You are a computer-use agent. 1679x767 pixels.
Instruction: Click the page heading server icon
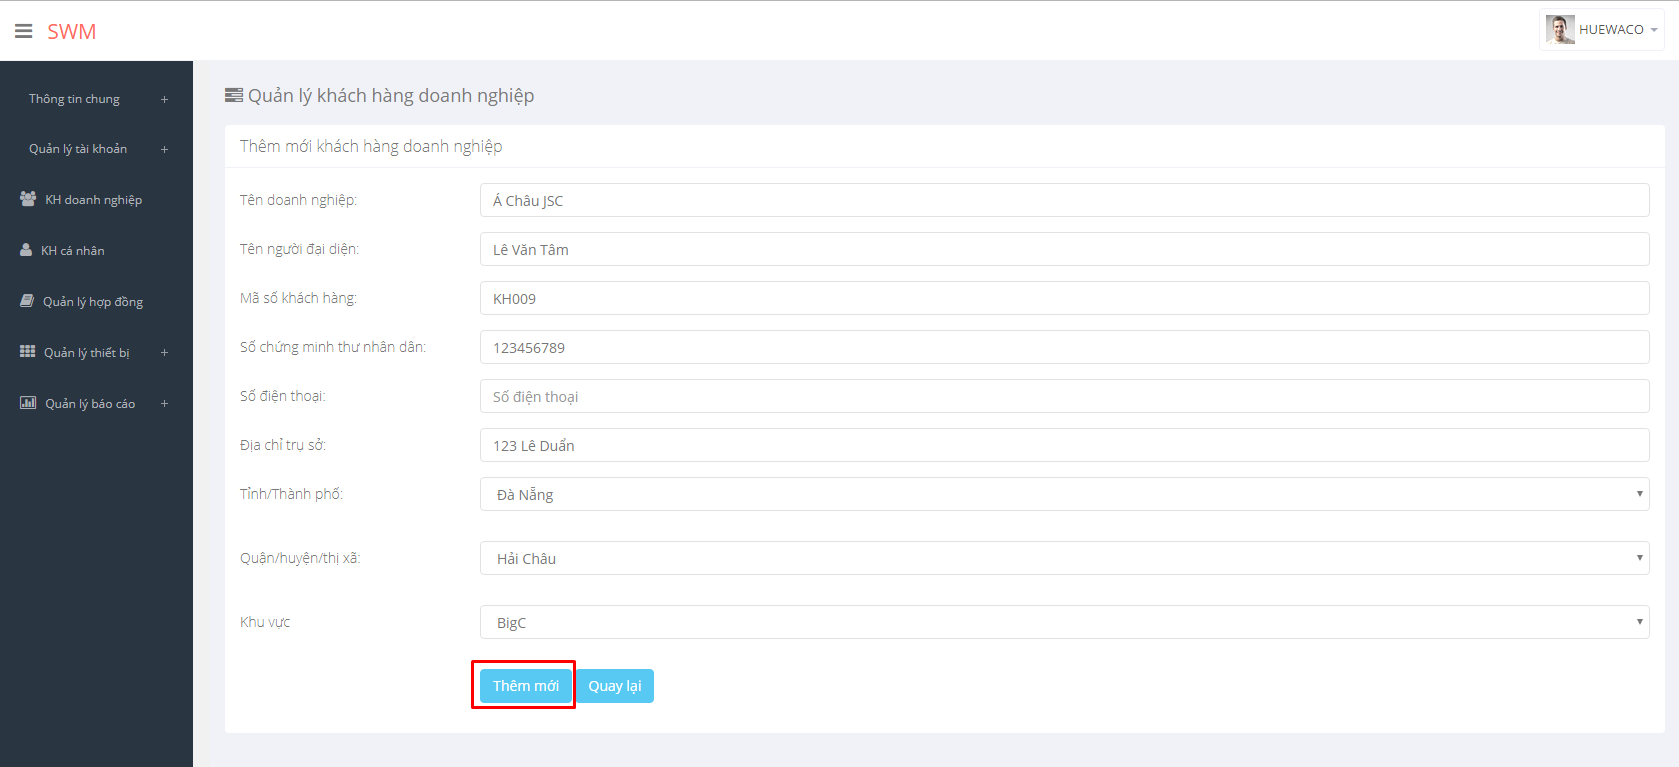click(x=234, y=96)
